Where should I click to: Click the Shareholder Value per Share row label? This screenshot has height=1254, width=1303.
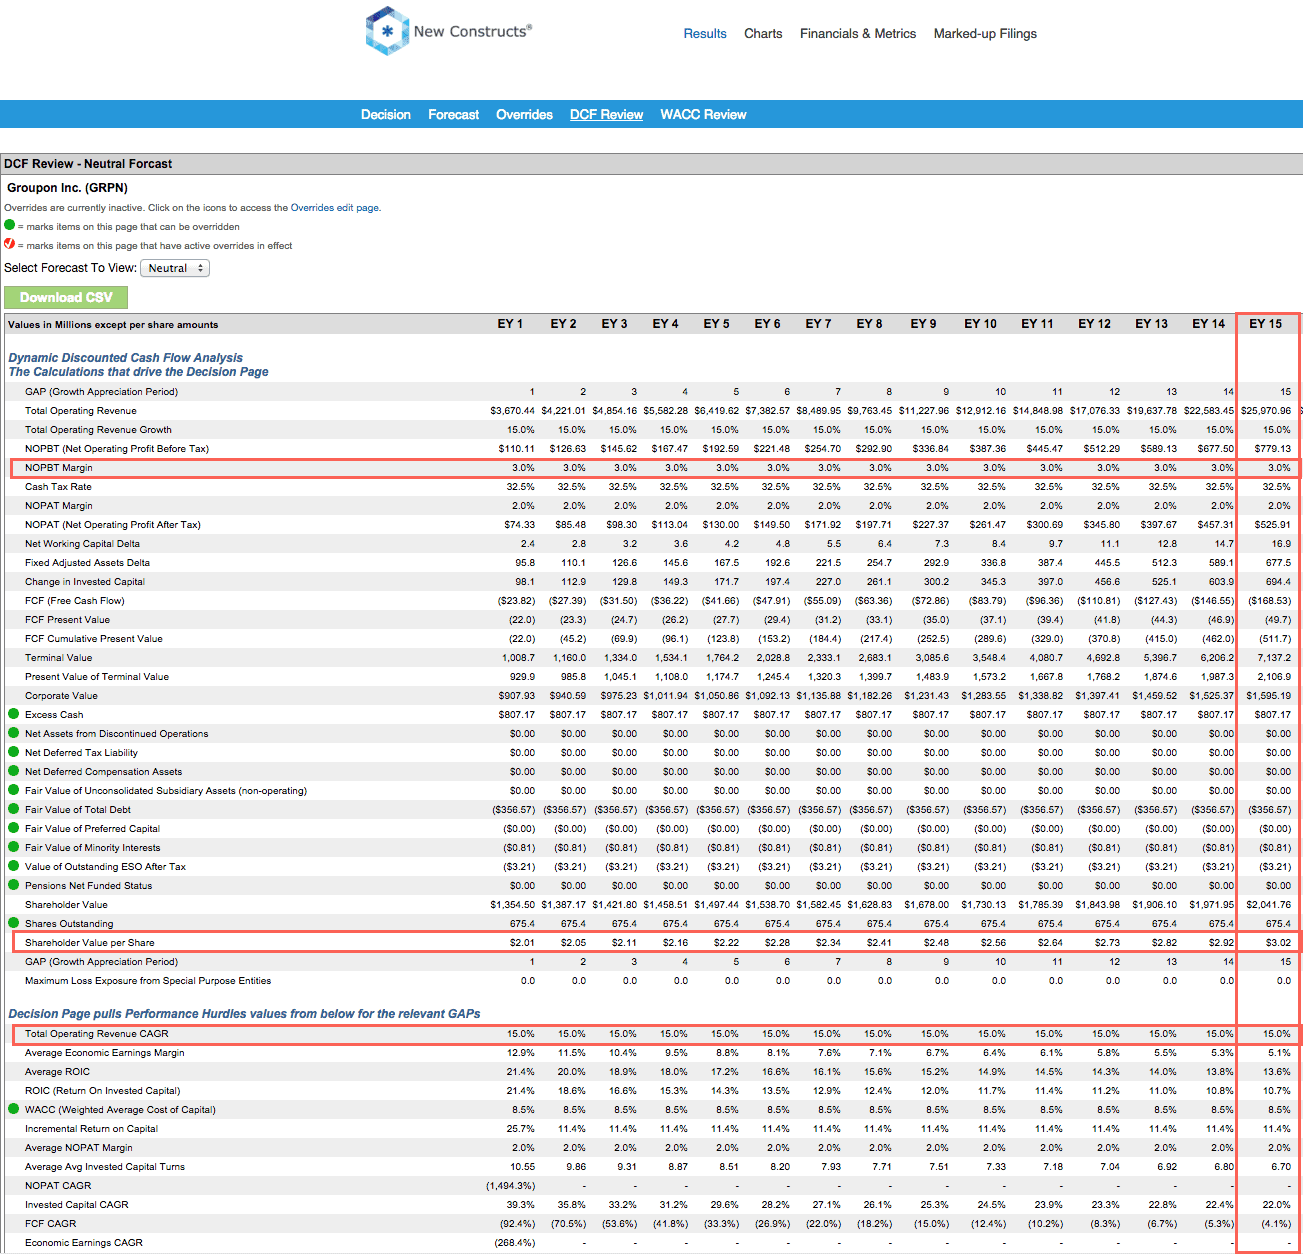tap(90, 942)
